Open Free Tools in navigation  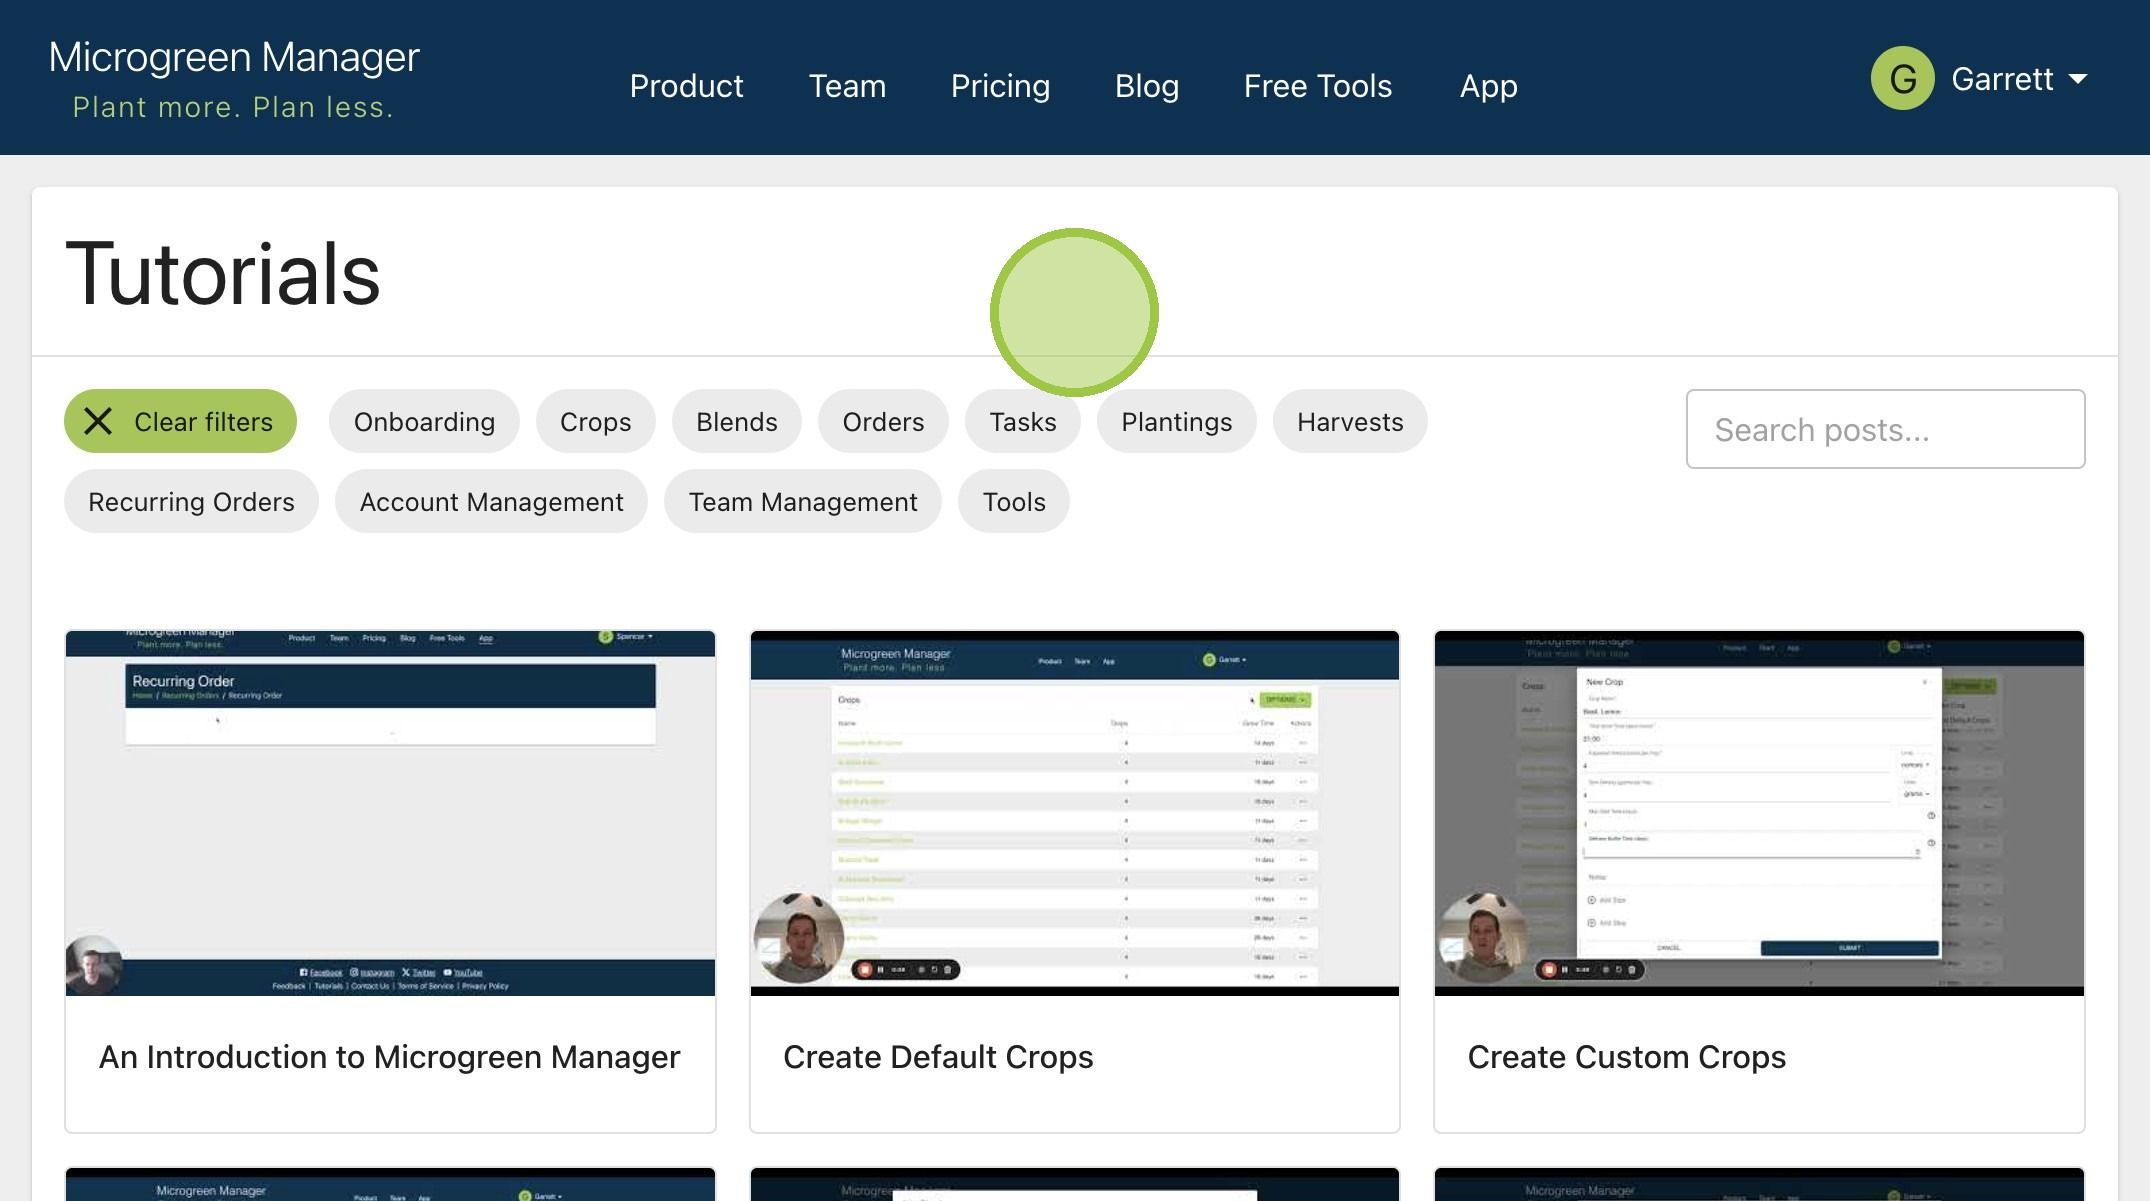pos(1317,86)
